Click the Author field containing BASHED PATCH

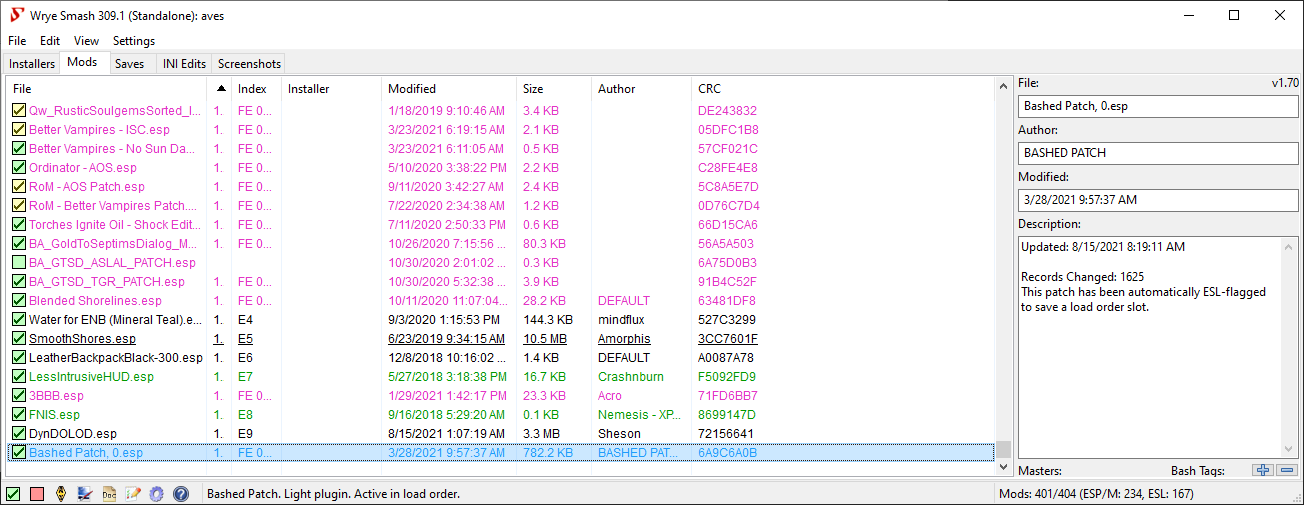(x=1157, y=153)
